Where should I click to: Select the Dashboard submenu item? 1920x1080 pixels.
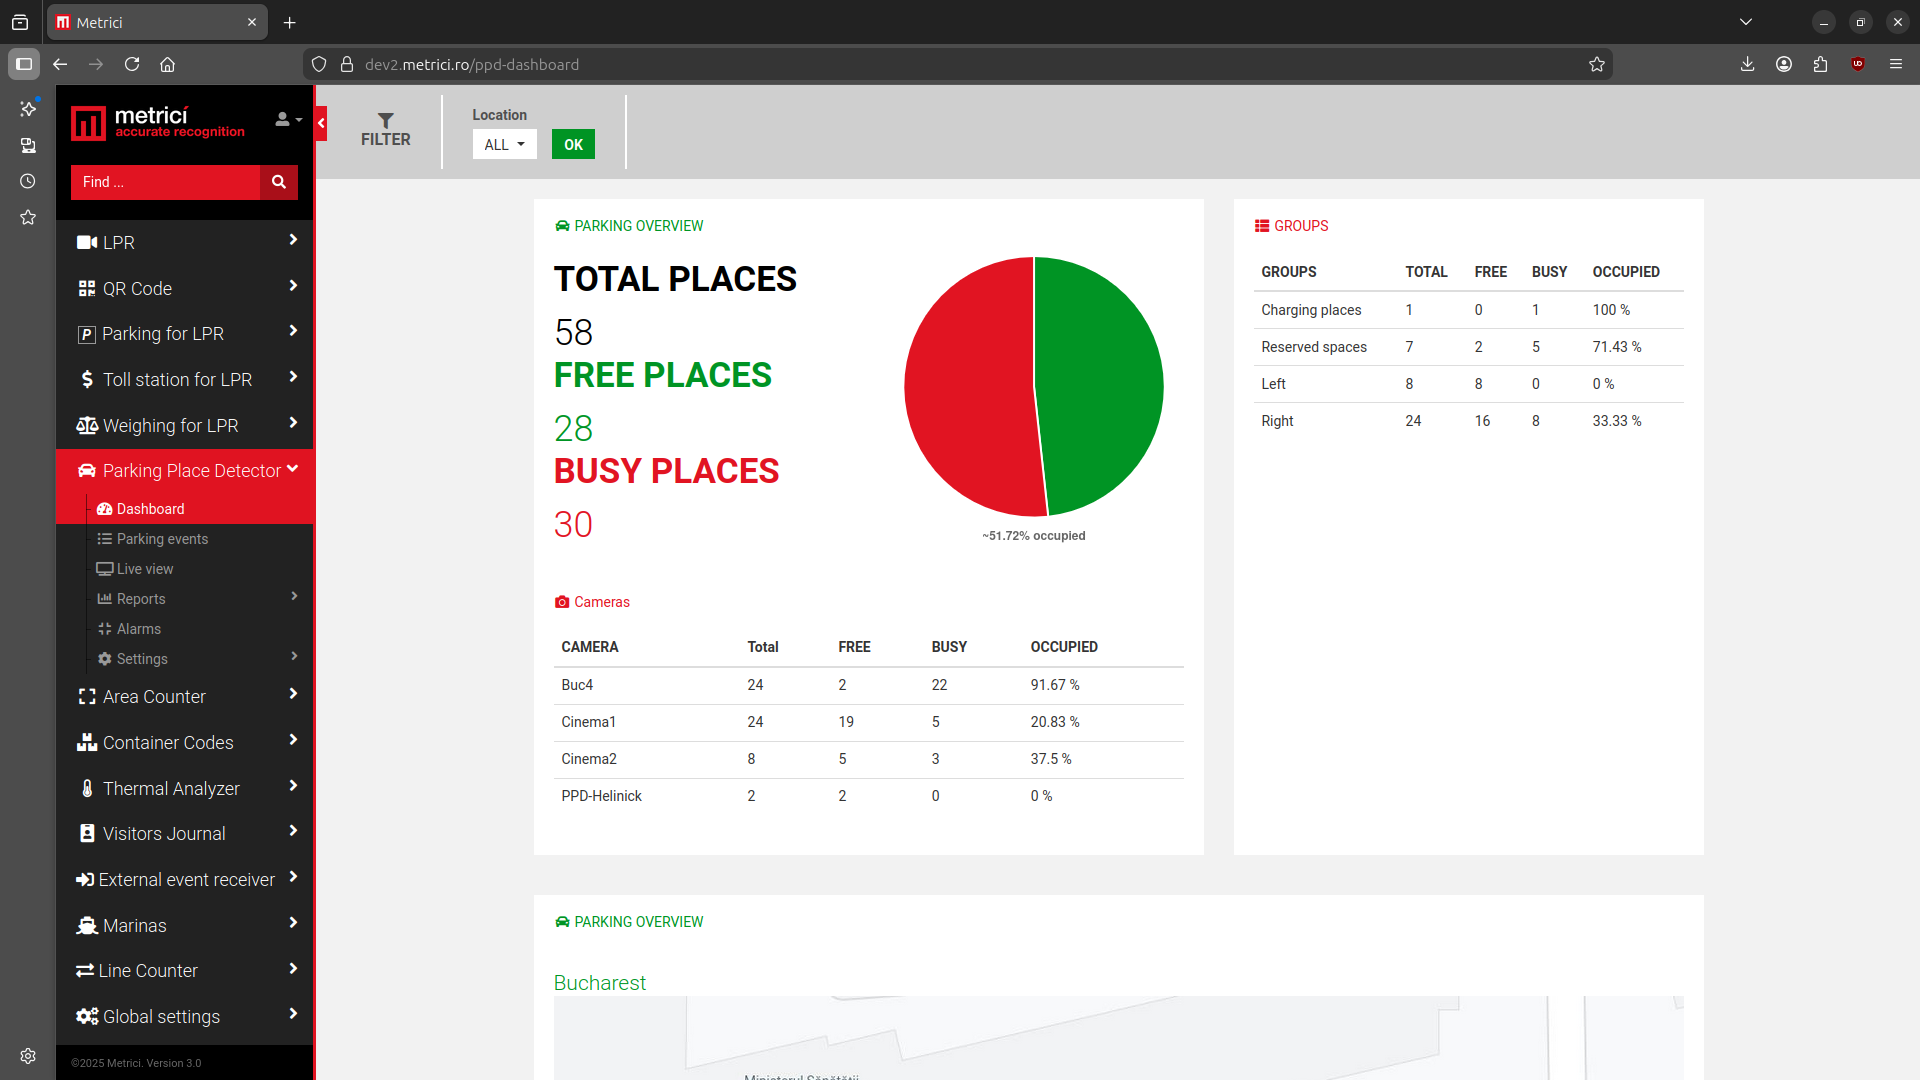(150, 509)
